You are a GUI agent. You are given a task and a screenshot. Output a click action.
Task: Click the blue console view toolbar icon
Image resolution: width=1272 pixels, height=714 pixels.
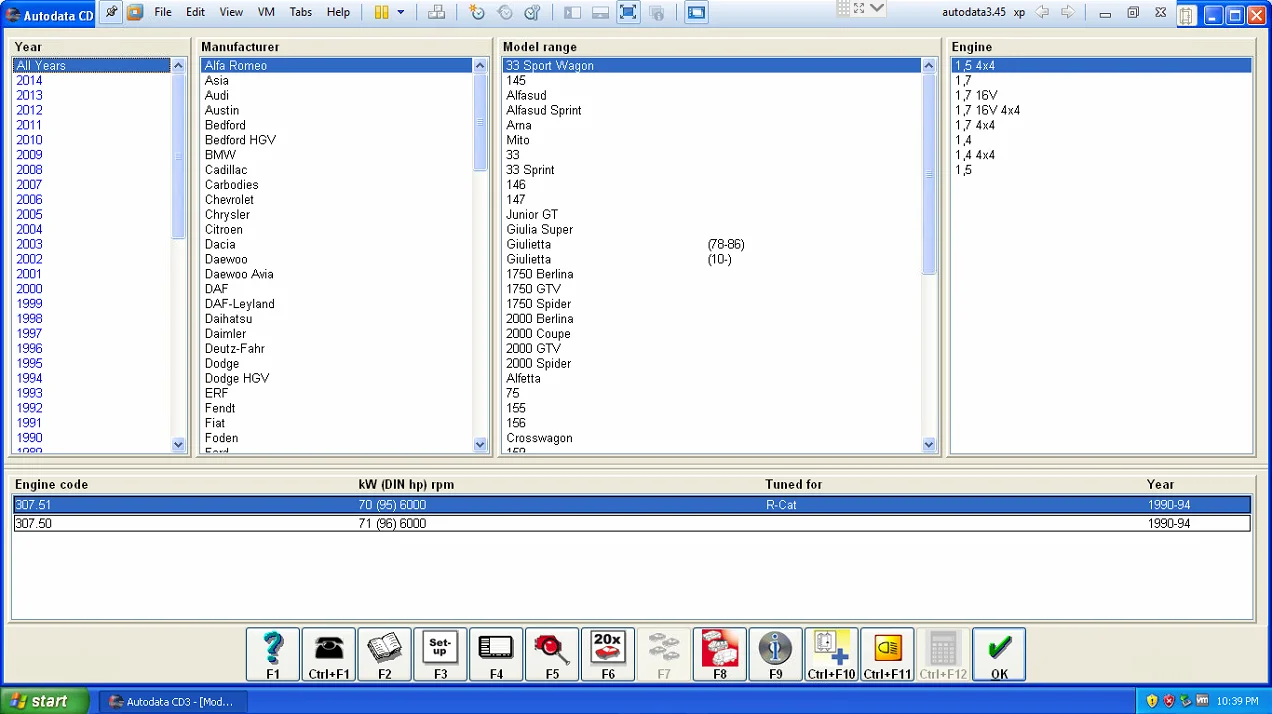pyautogui.click(x=697, y=12)
